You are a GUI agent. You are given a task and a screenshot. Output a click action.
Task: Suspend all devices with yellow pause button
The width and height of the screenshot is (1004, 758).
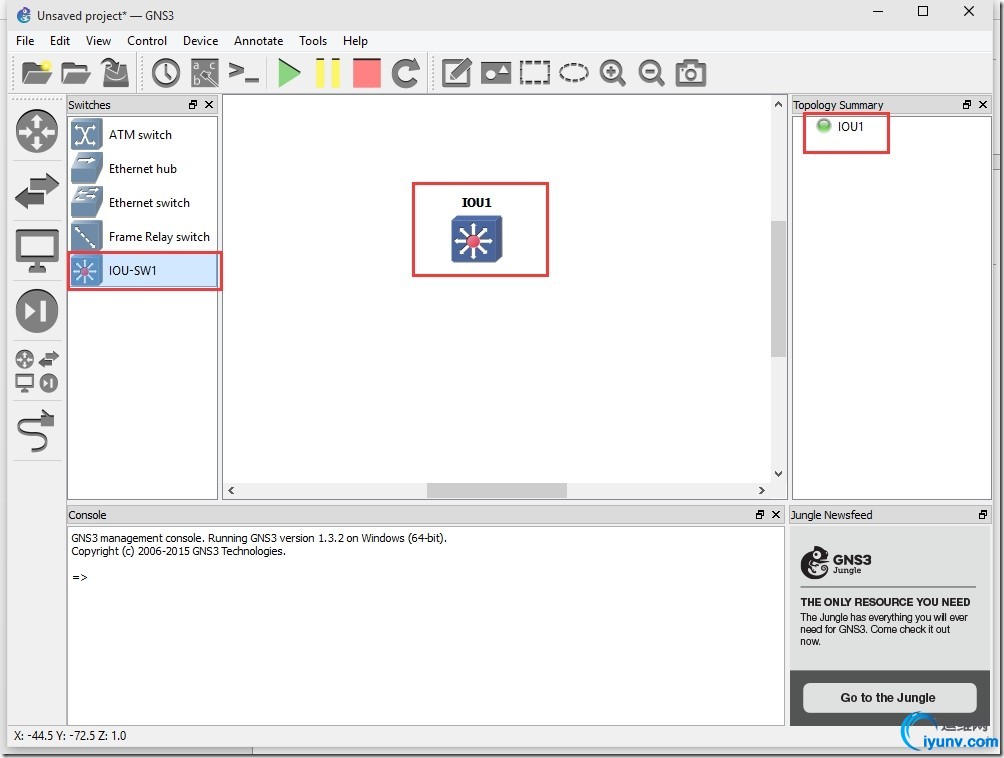328,72
